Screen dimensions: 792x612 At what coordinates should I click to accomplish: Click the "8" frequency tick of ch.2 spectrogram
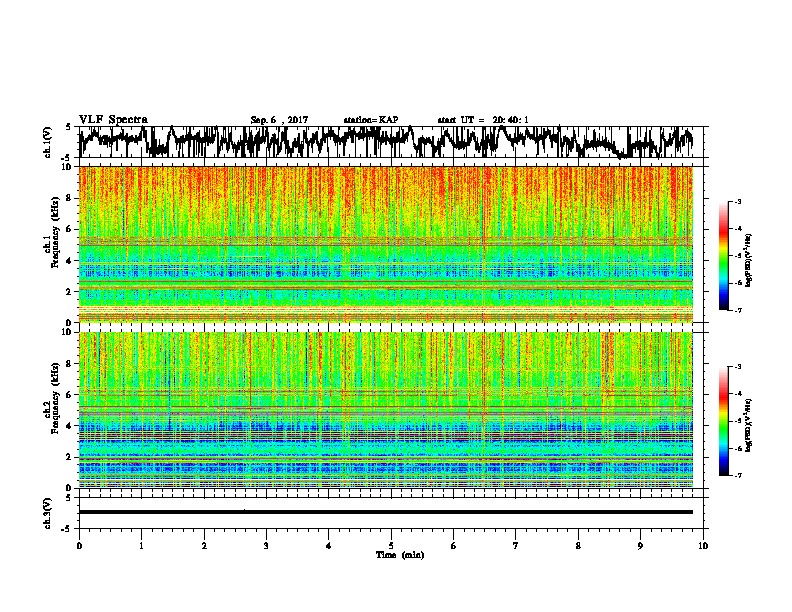click(x=69, y=364)
